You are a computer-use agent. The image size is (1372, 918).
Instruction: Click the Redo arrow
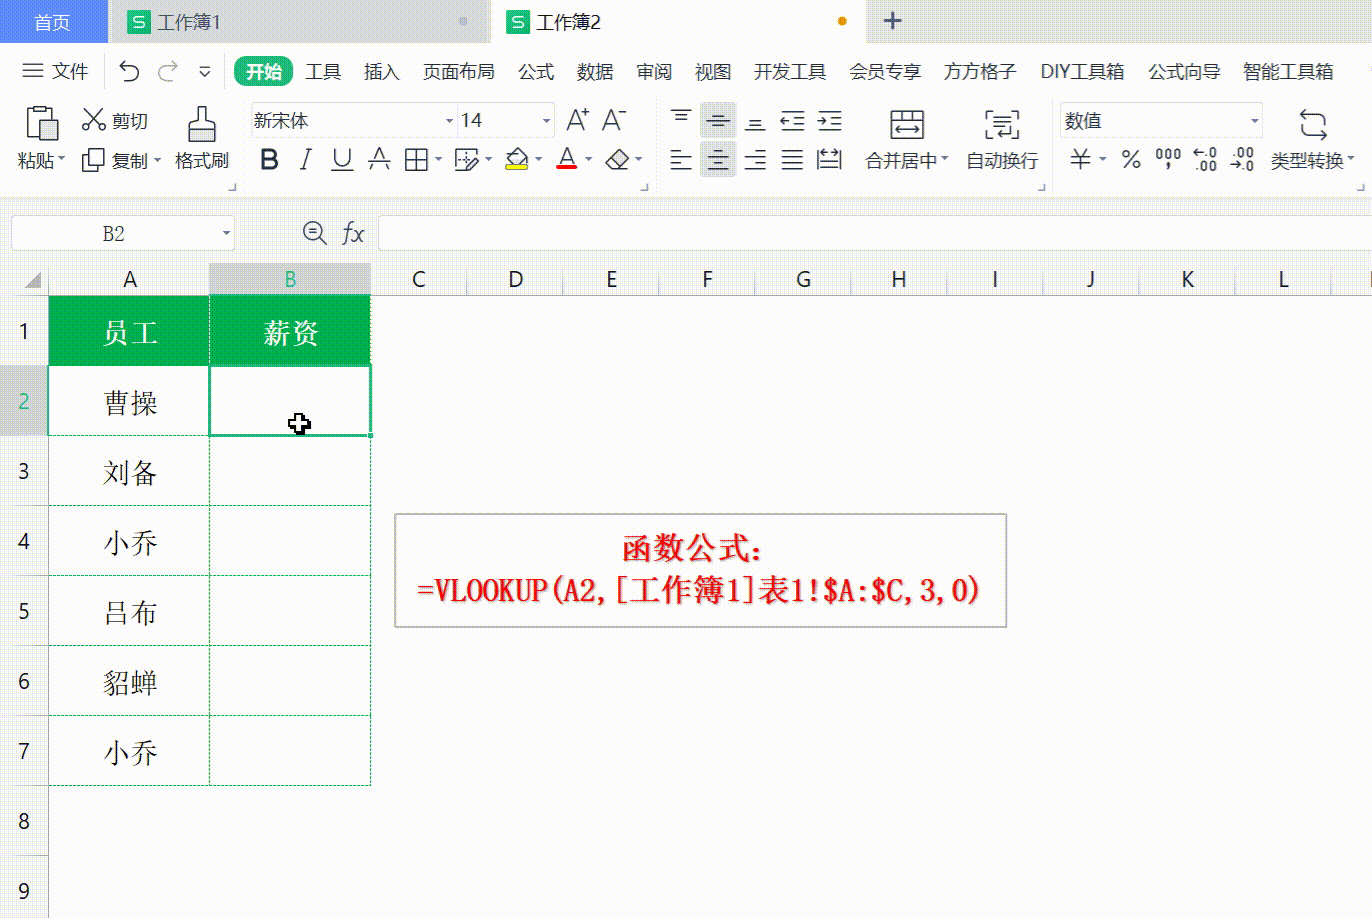pyautogui.click(x=167, y=71)
